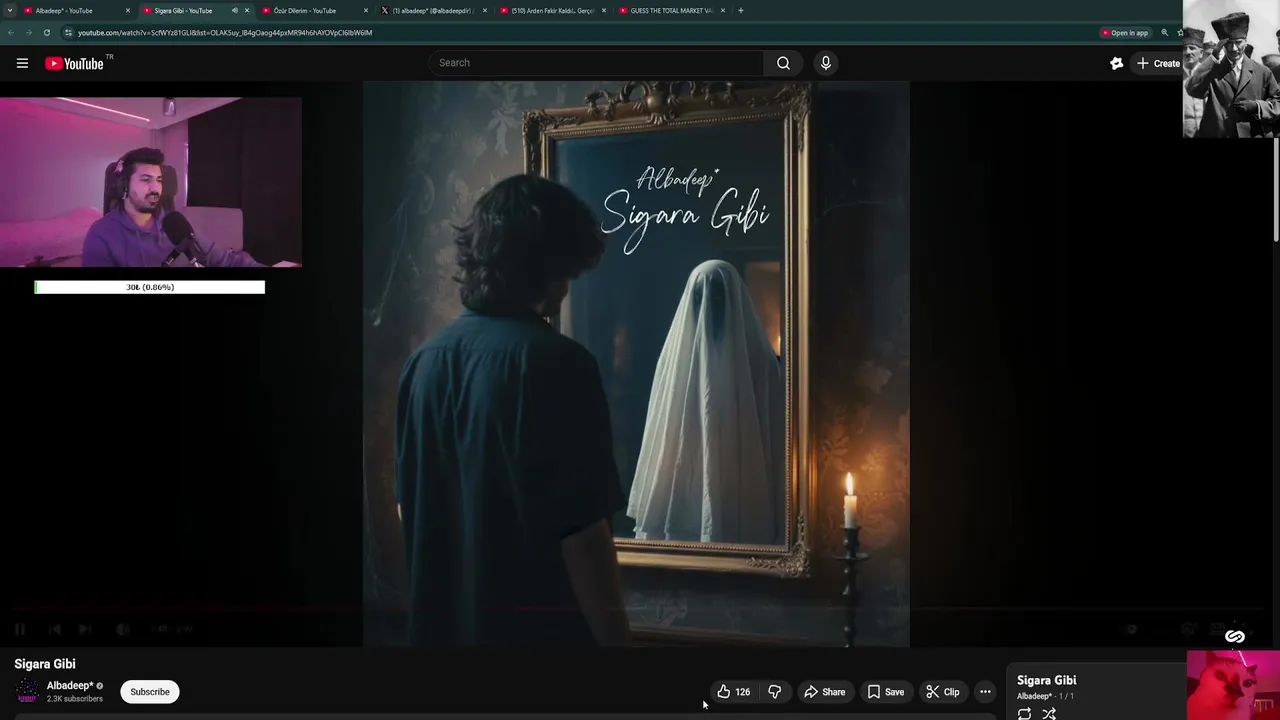
Task: Close the 'Albadeep* - YouTube' tab
Action: click(x=128, y=10)
